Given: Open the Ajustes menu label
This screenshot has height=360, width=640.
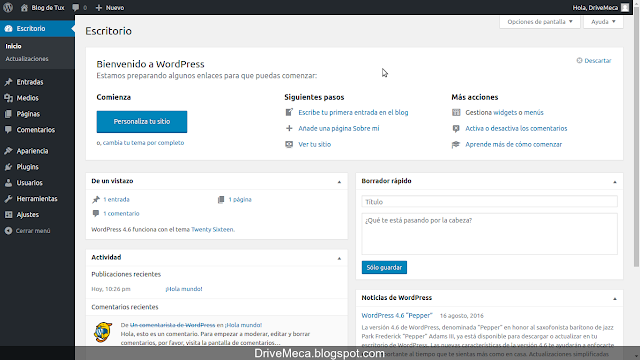Looking at the screenshot, I should click(28, 215).
